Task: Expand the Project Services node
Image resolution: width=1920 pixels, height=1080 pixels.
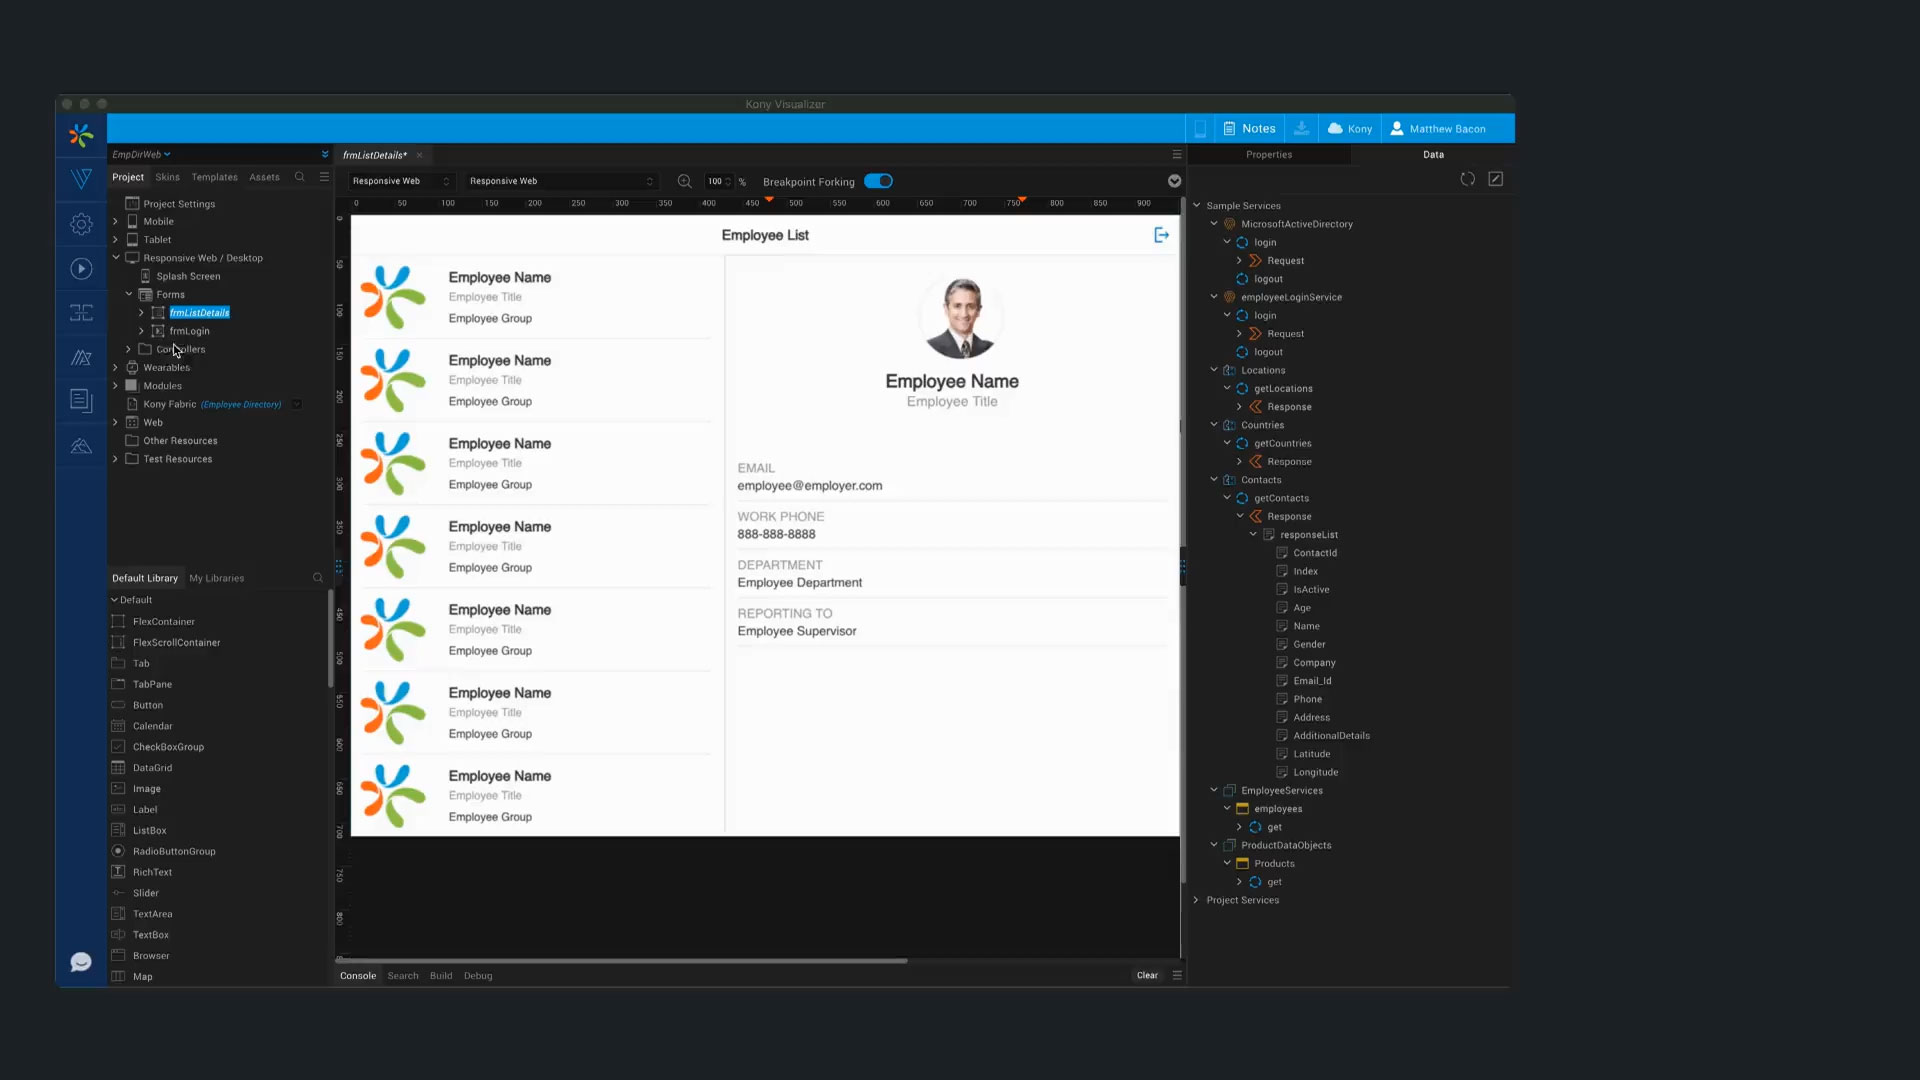Action: tap(1196, 900)
